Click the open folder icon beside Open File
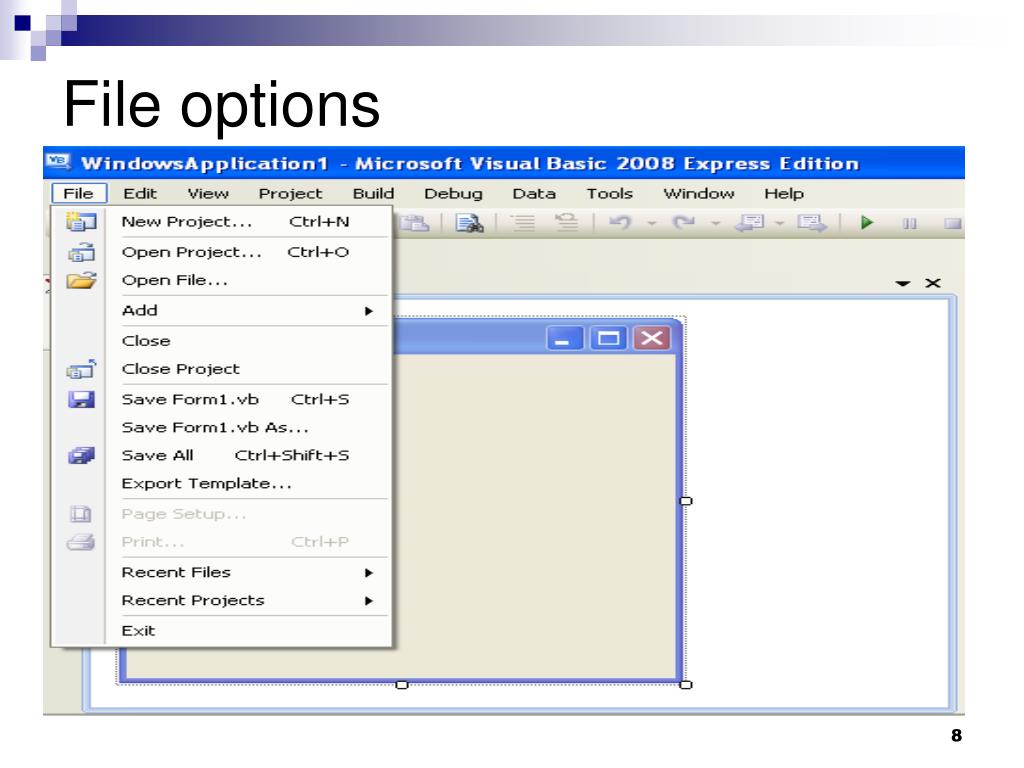The height and width of the screenshot is (768, 1024). (82, 280)
